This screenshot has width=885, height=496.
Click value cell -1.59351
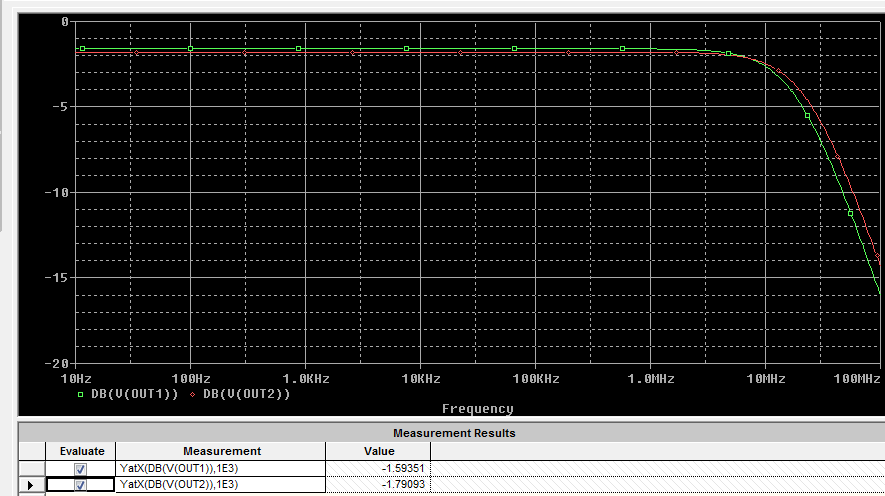pos(378,468)
